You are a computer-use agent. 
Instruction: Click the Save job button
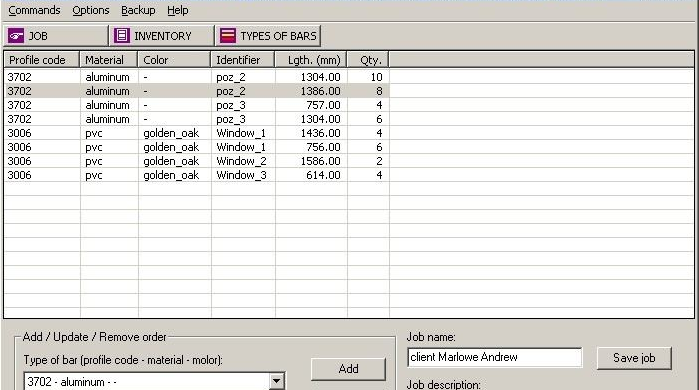pos(634,358)
